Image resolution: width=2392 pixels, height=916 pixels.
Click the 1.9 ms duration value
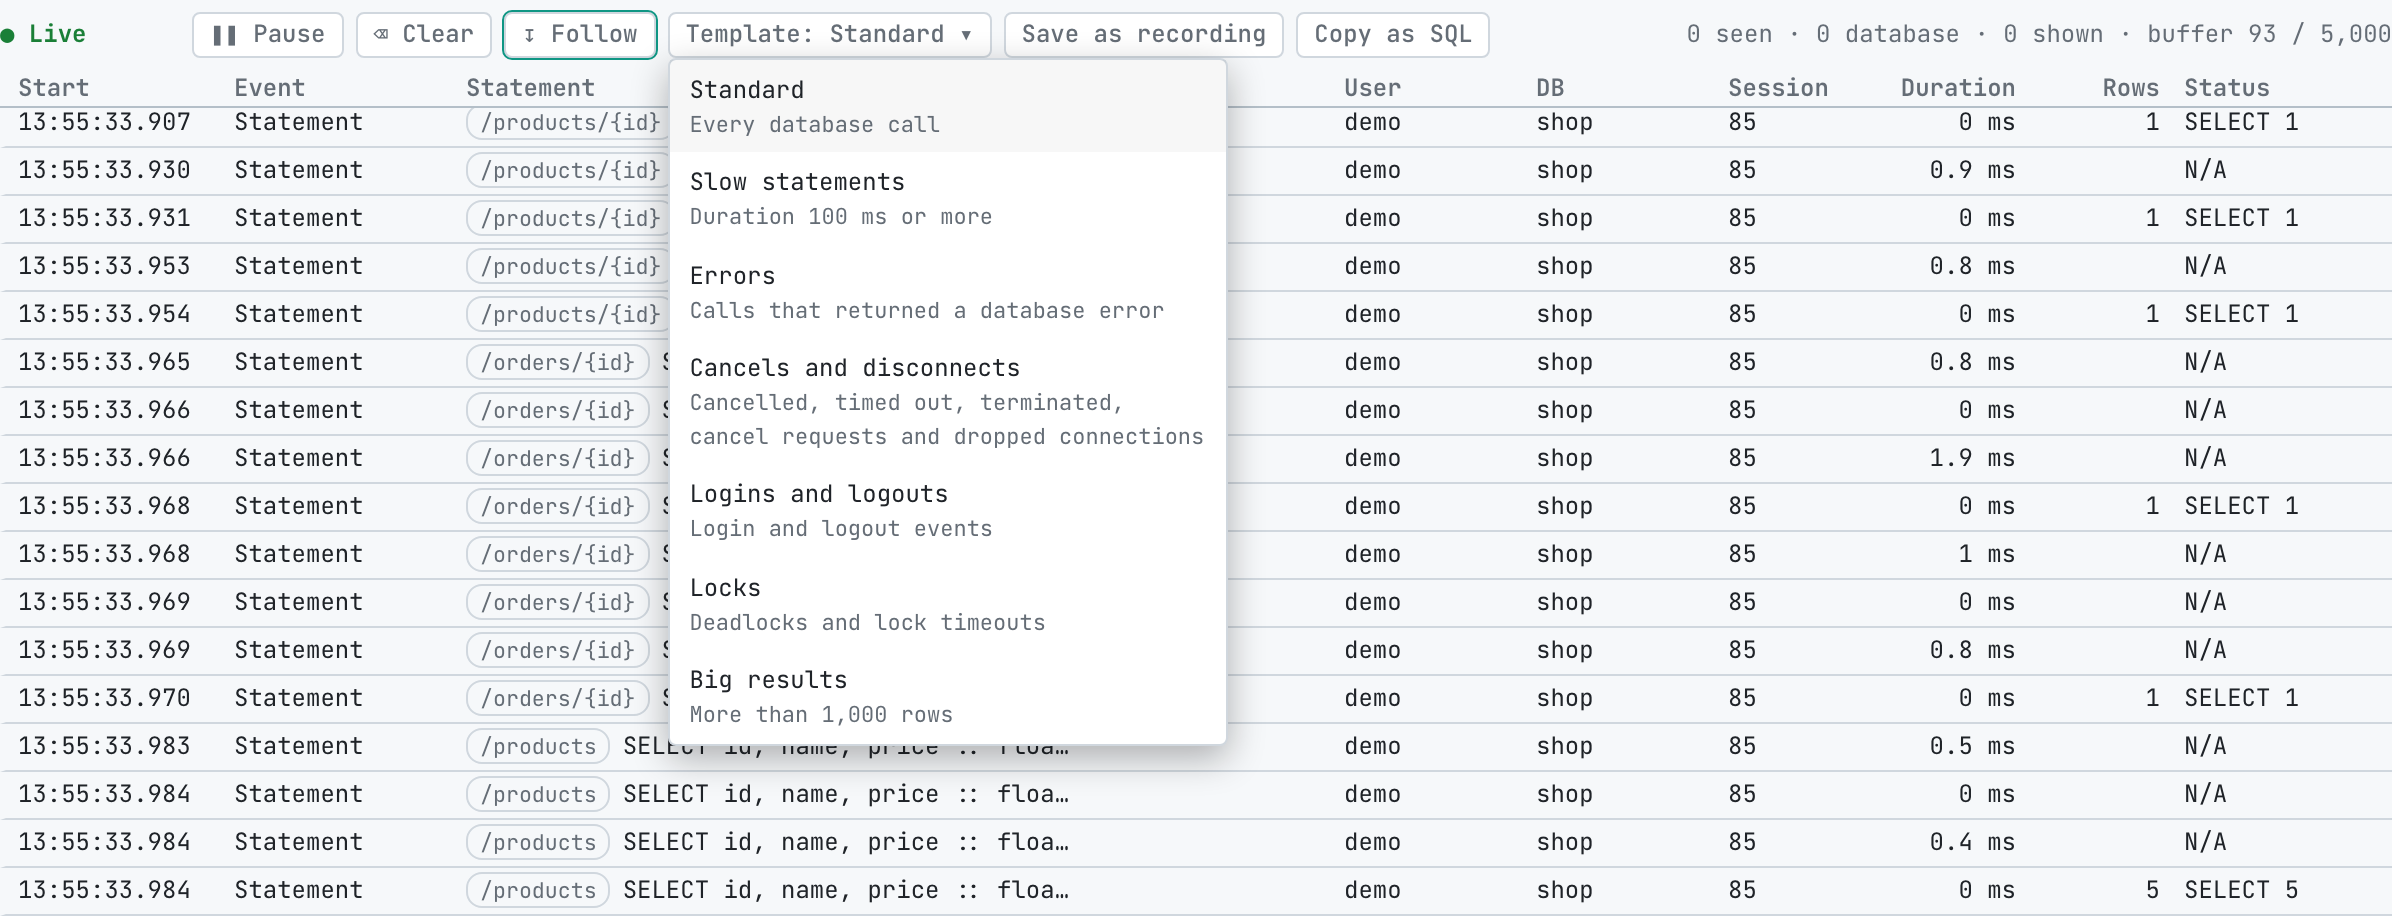pos(1972,458)
